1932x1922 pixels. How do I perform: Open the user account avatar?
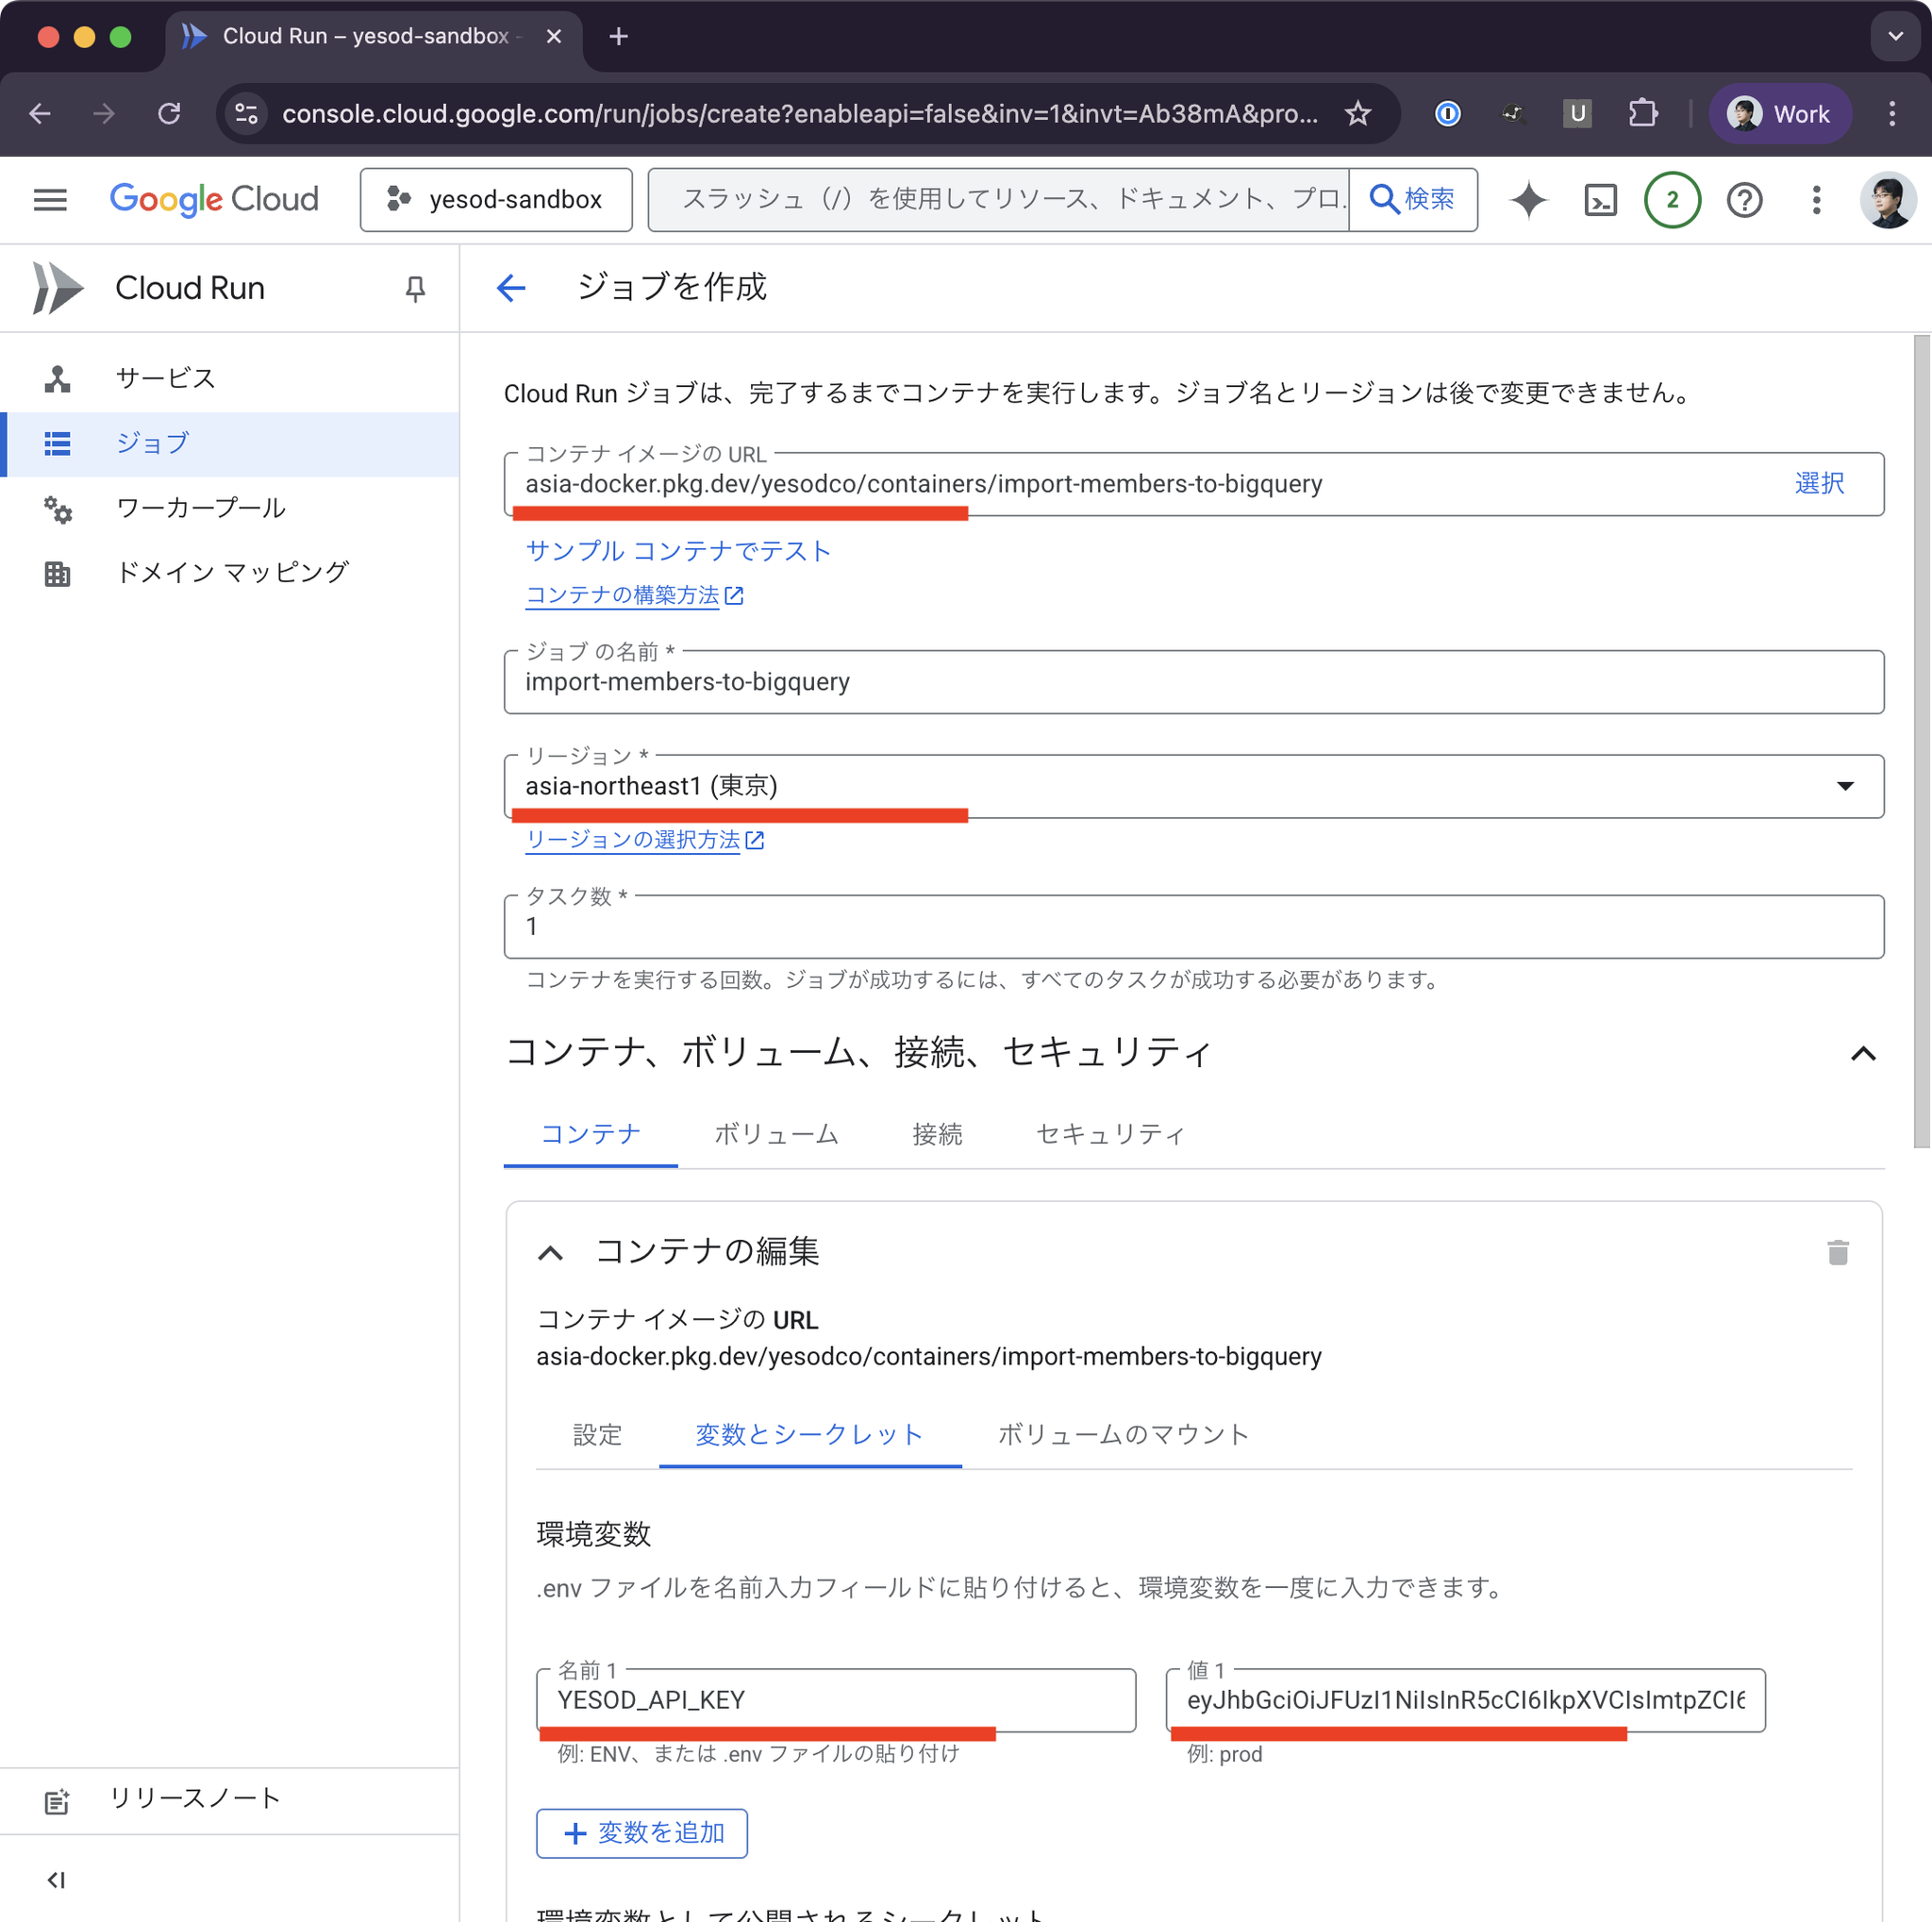(1887, 200)
